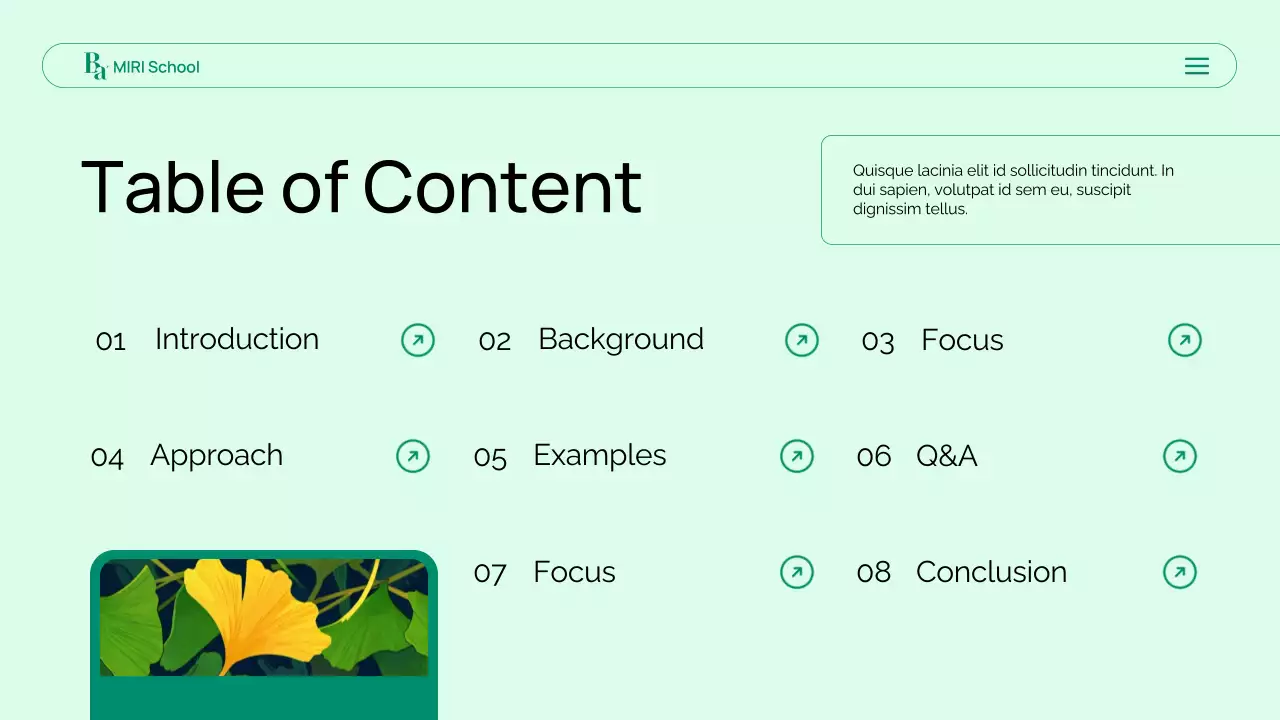Open the Q&A section link

[x=946, y=456]
